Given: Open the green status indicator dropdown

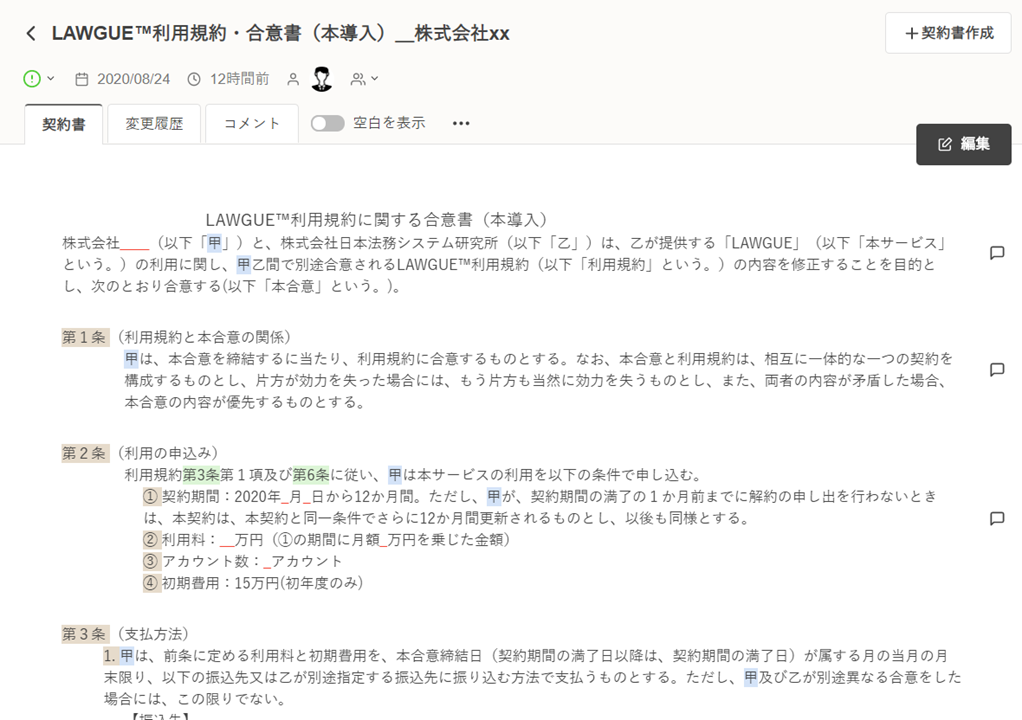Looking at the screenshot, I should coord(39,78).
